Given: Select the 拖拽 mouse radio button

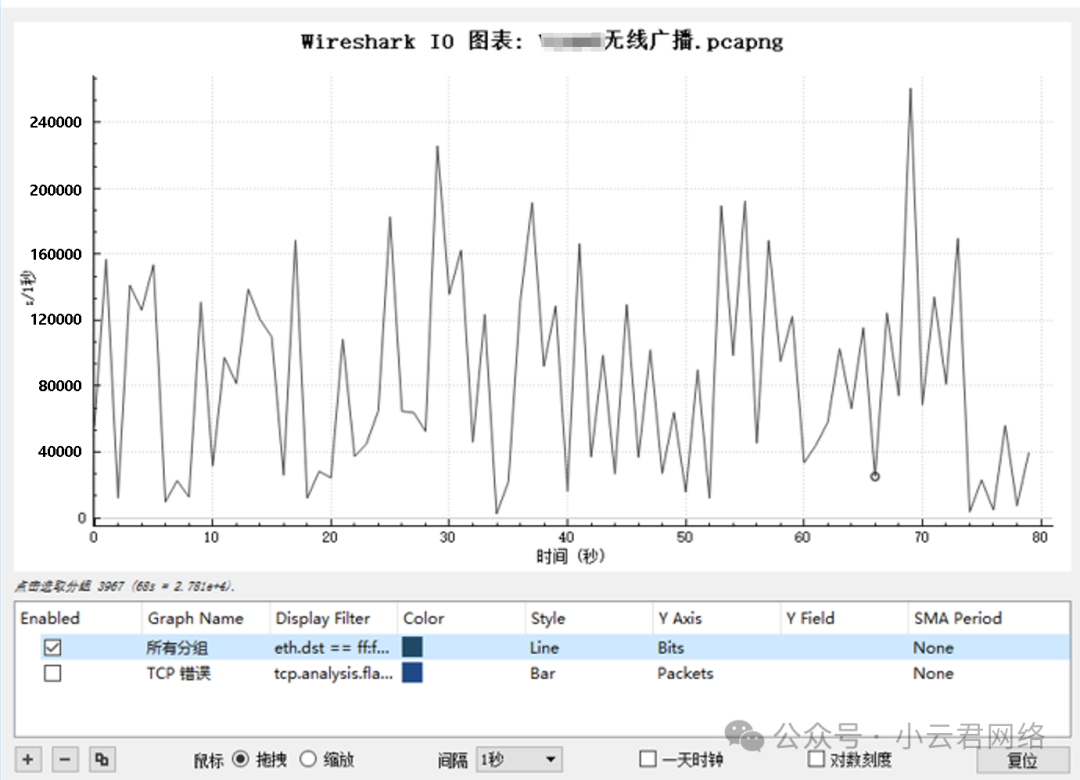Looking at the screenshot, I should [x=240, y=760].
